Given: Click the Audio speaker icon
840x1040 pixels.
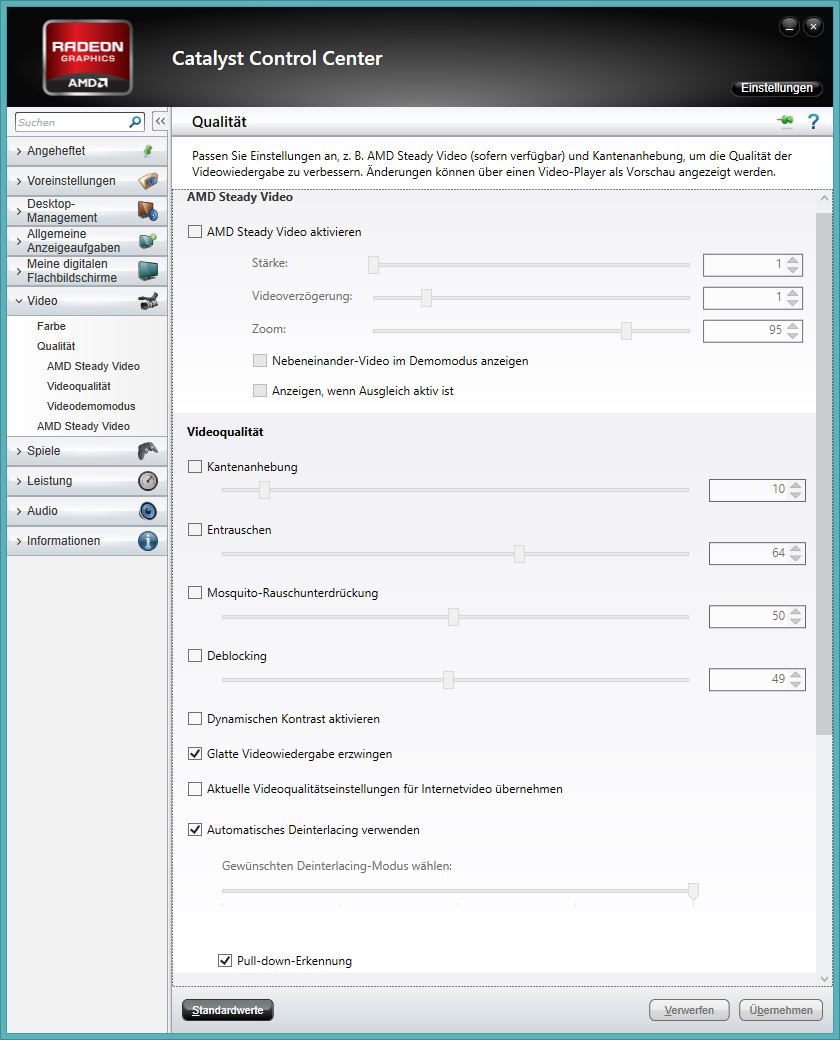Looking at the screenshot, I should 148,511.
